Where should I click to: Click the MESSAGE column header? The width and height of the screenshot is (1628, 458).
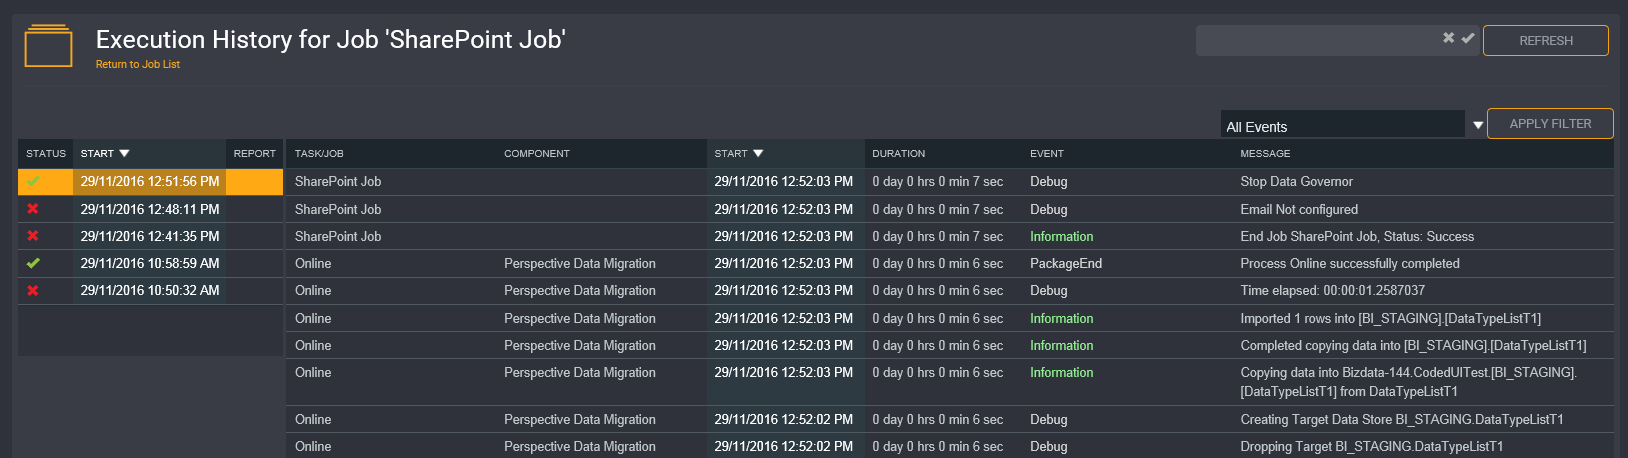tap(1265, 153)
